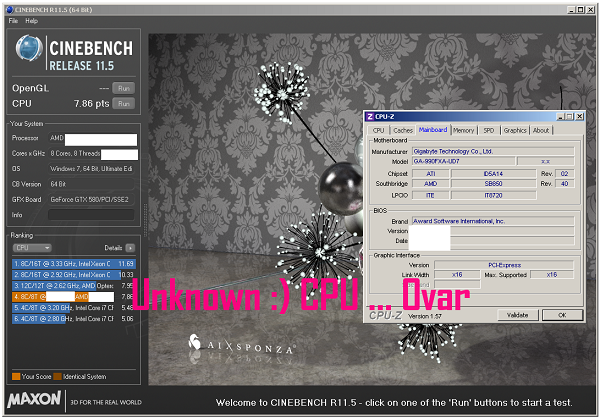Image resolution: width=600 pixels, height=419 pixels.
Task: Select ranking entry 2 Intel Xeon 2.92 GHz
Action: [x=74, y=275]
